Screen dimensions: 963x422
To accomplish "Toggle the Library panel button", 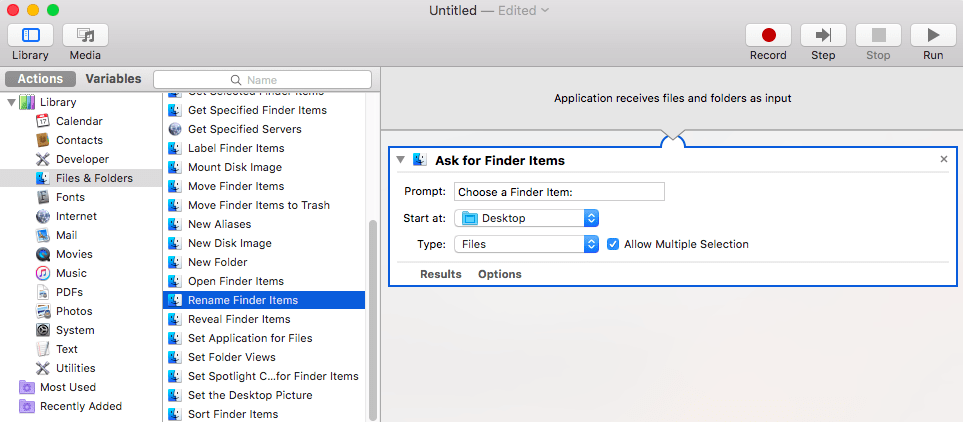I will (30, 36).
